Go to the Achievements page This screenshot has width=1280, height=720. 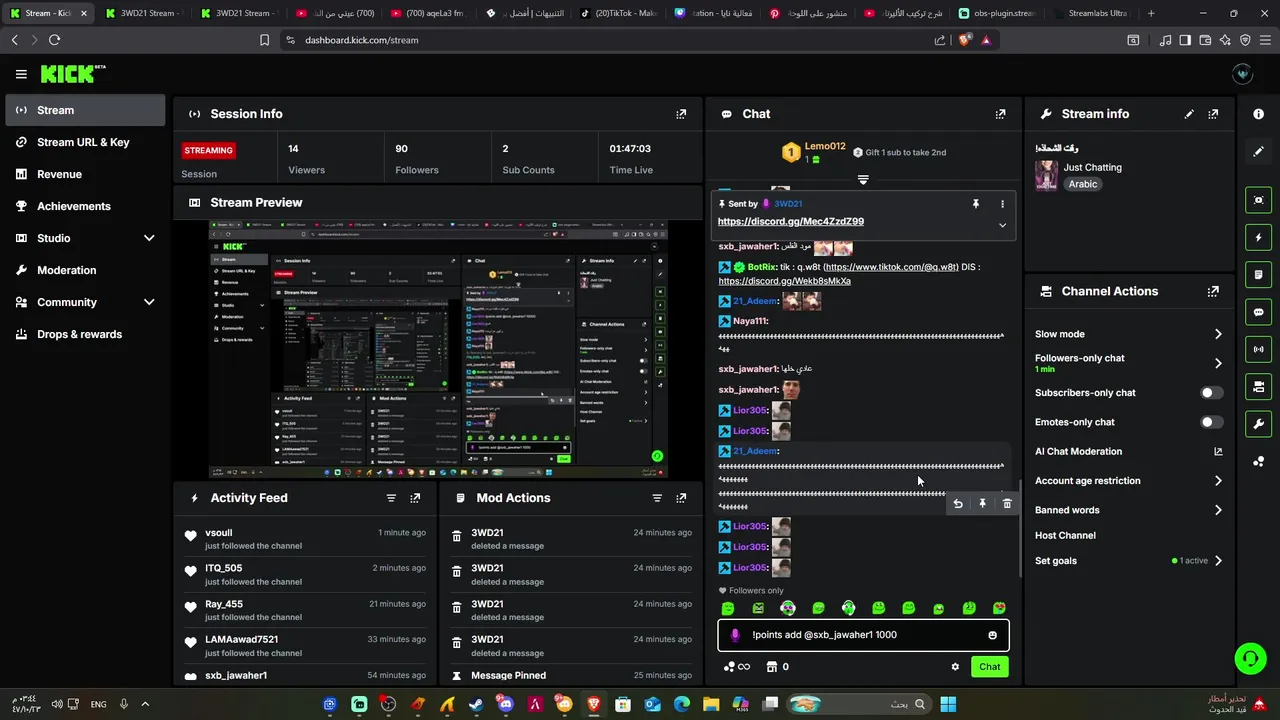[85, 206]
